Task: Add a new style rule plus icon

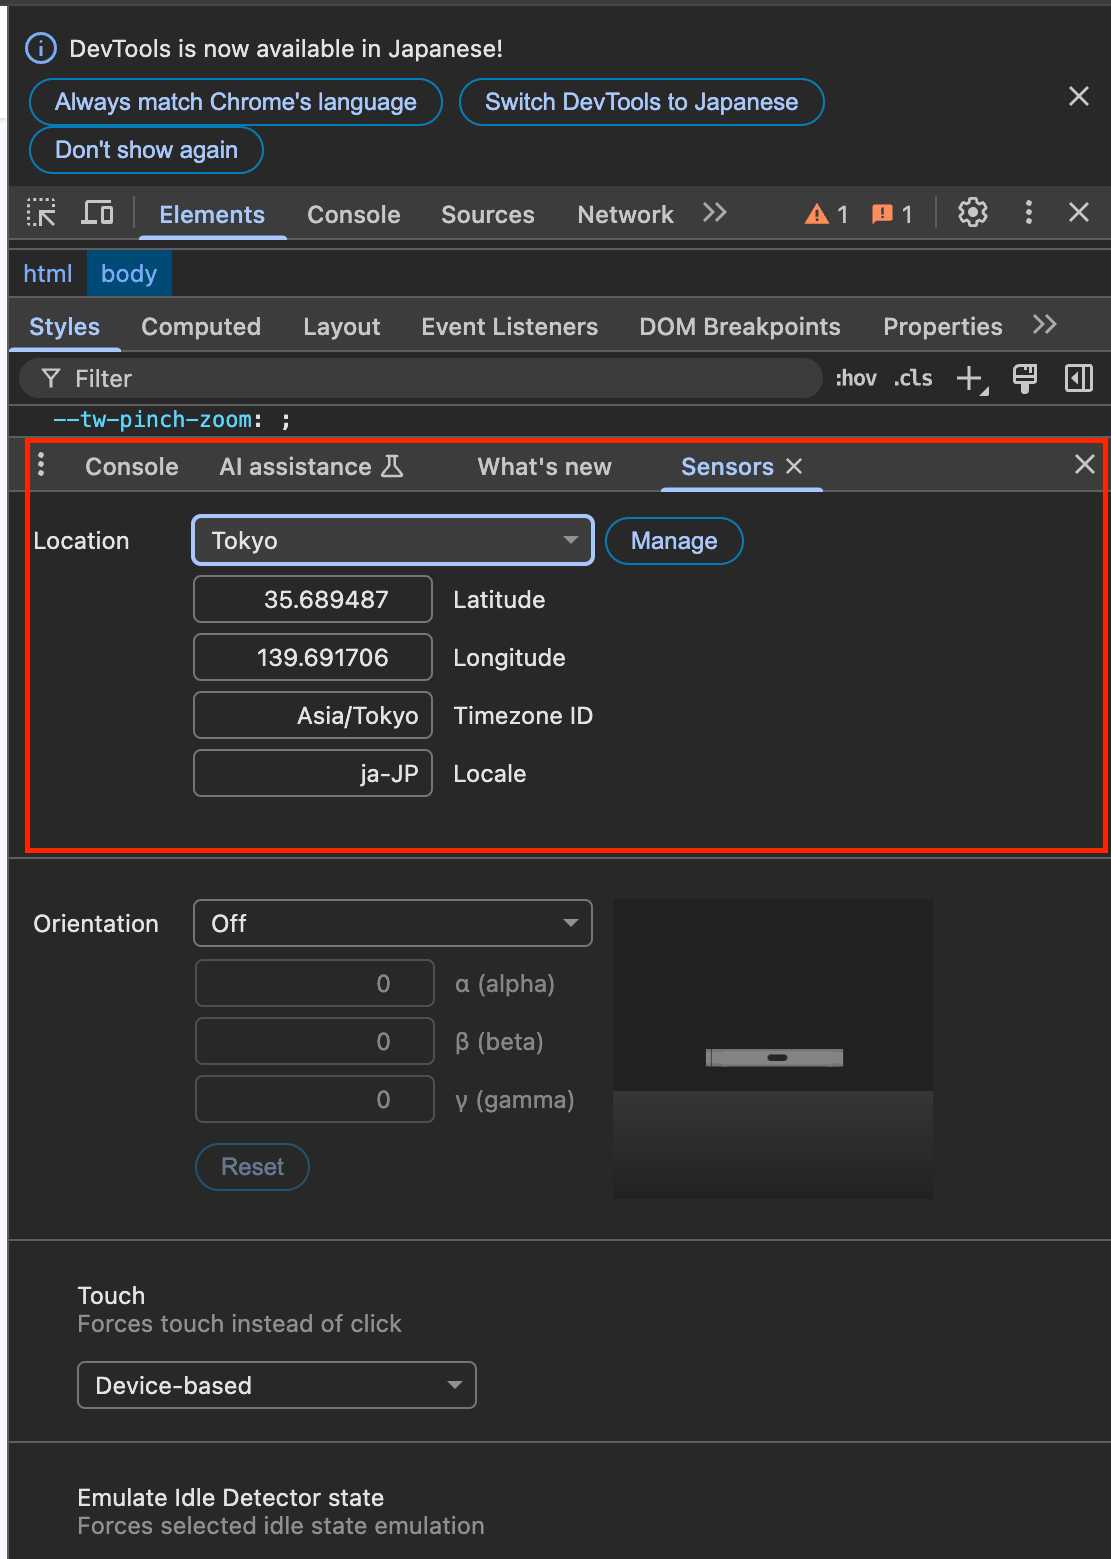Action: (970, 379)
